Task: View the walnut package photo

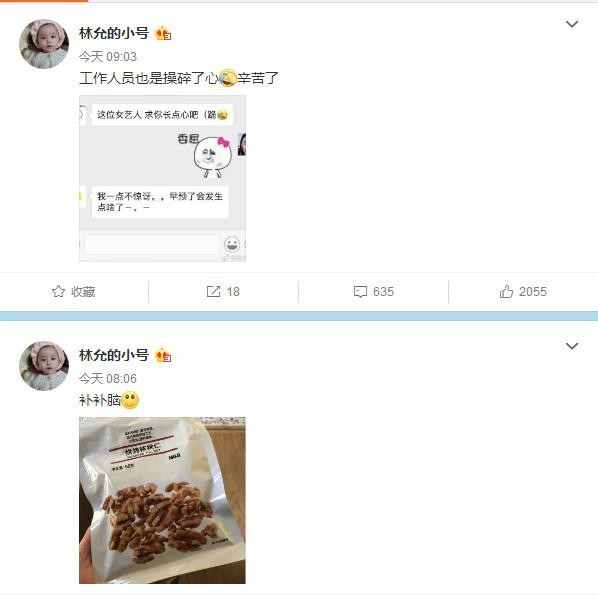Action: (x=162, y=500)
